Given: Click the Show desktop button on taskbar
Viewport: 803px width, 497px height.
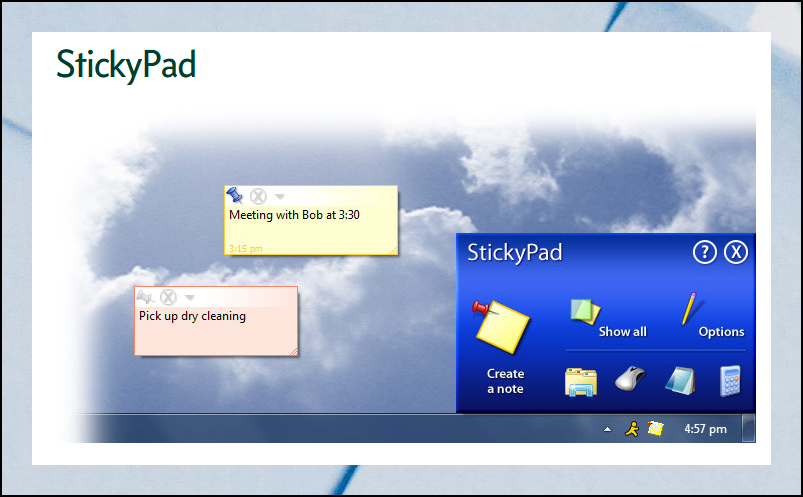Looking at the screenshot, I should 749,428.
